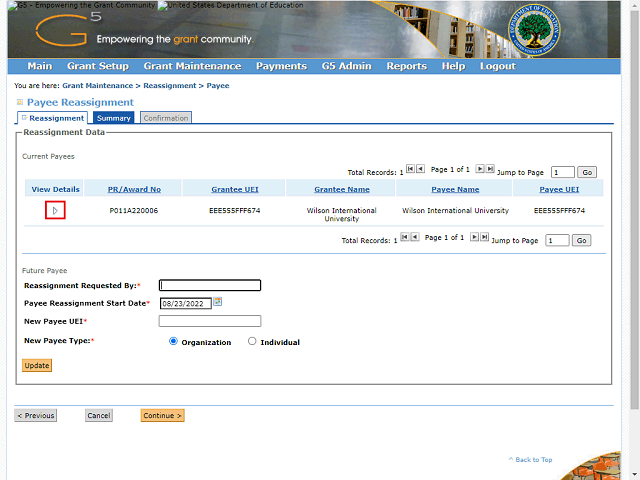Image resolution: width=640 pixels, height=480 pixels.
Task: Sort by Payee Name column
Action: 455,189
